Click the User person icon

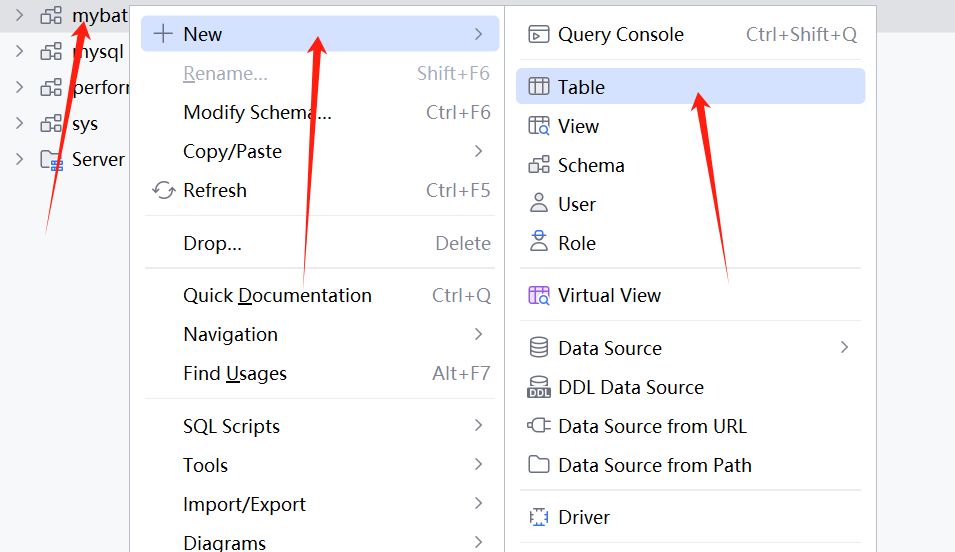click(538, 203)
